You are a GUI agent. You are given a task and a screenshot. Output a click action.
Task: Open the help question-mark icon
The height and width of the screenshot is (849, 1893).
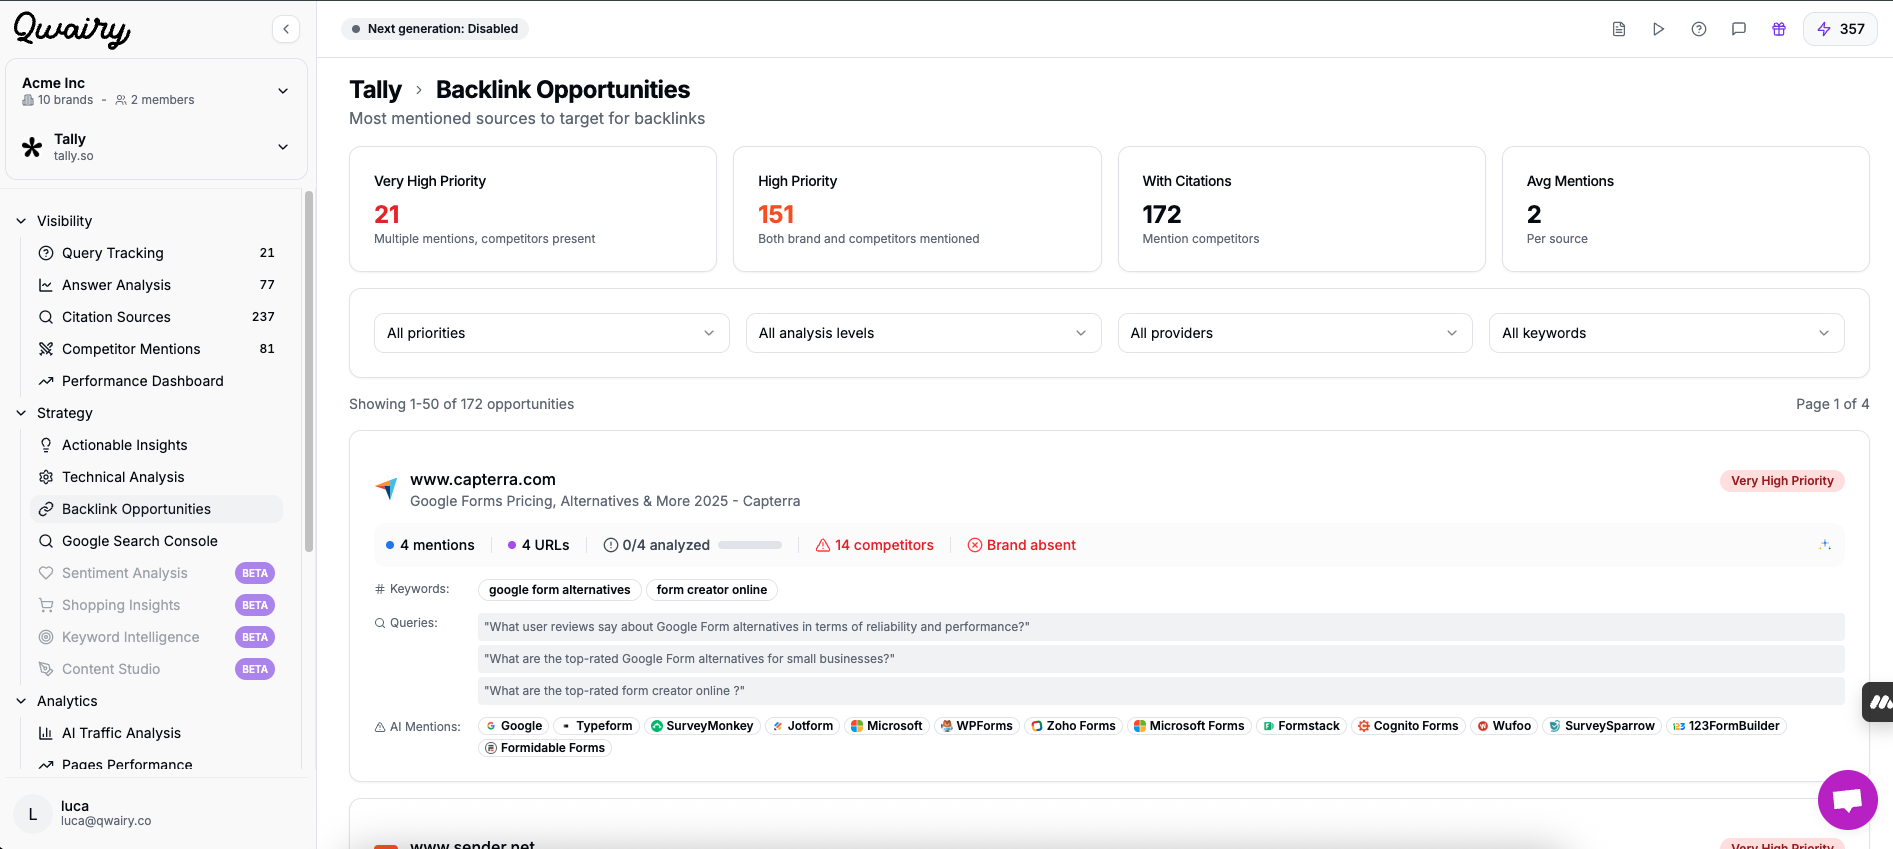coord(1699,29)
